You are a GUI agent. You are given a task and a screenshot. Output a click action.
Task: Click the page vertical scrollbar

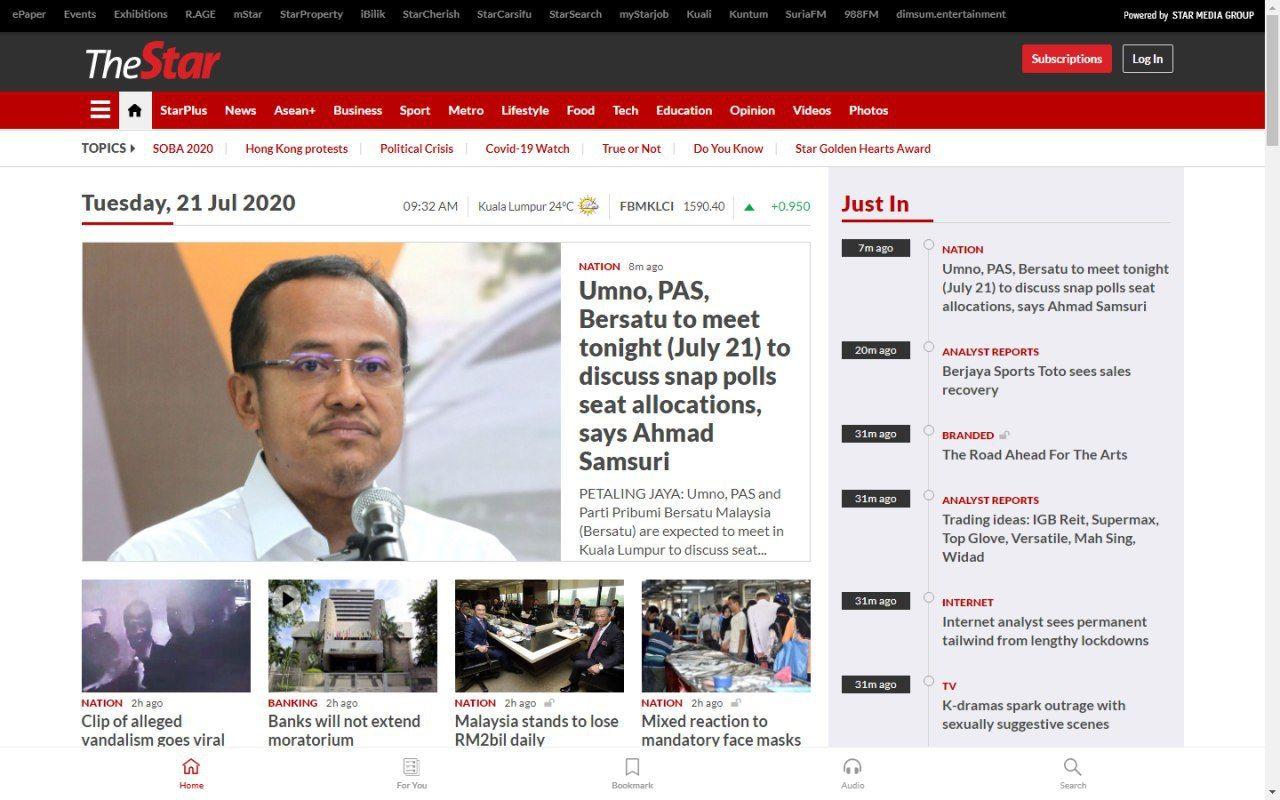pyautogui.click(x=1272, y=400)
